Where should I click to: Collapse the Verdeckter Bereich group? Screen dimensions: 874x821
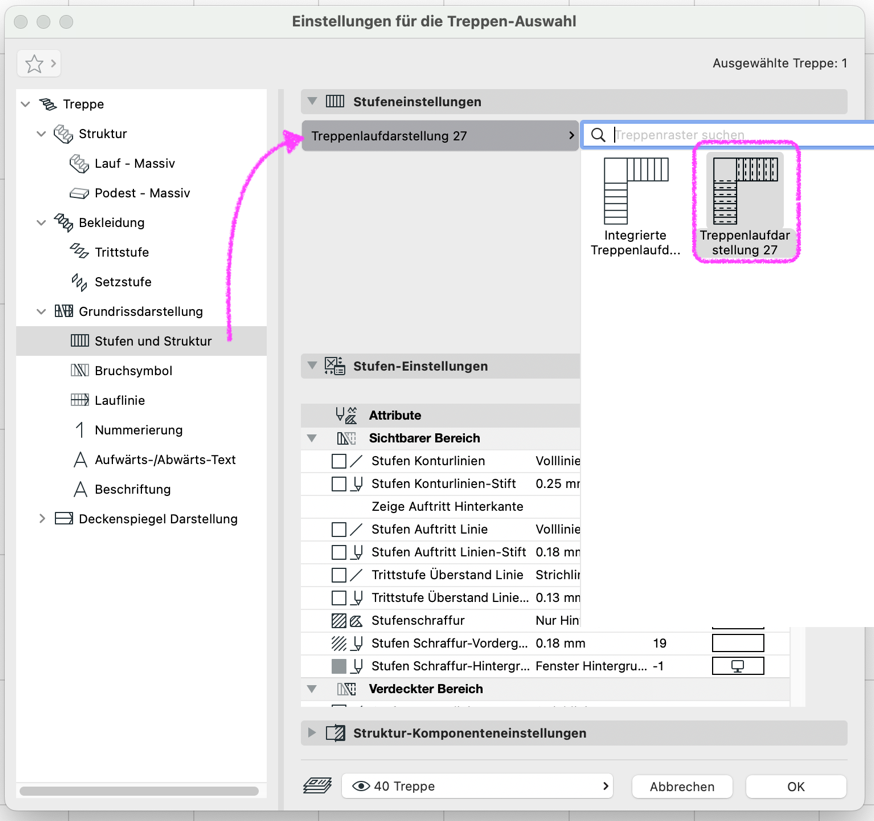pyautogui.click(x=312, y=689)
